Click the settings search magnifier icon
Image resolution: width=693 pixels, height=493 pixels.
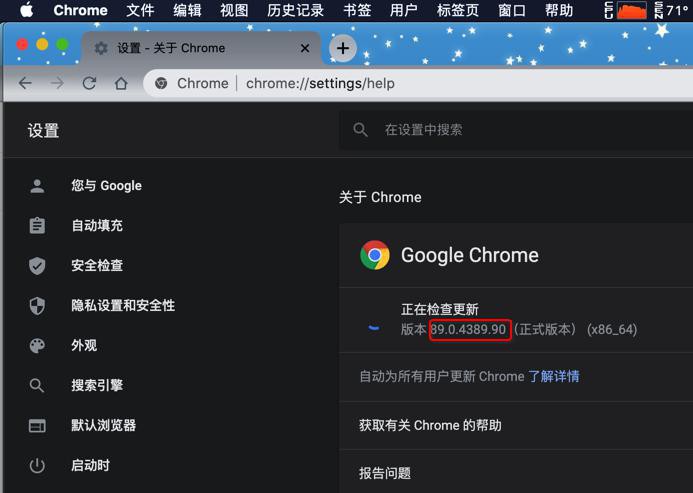click(x=360, y=130)
